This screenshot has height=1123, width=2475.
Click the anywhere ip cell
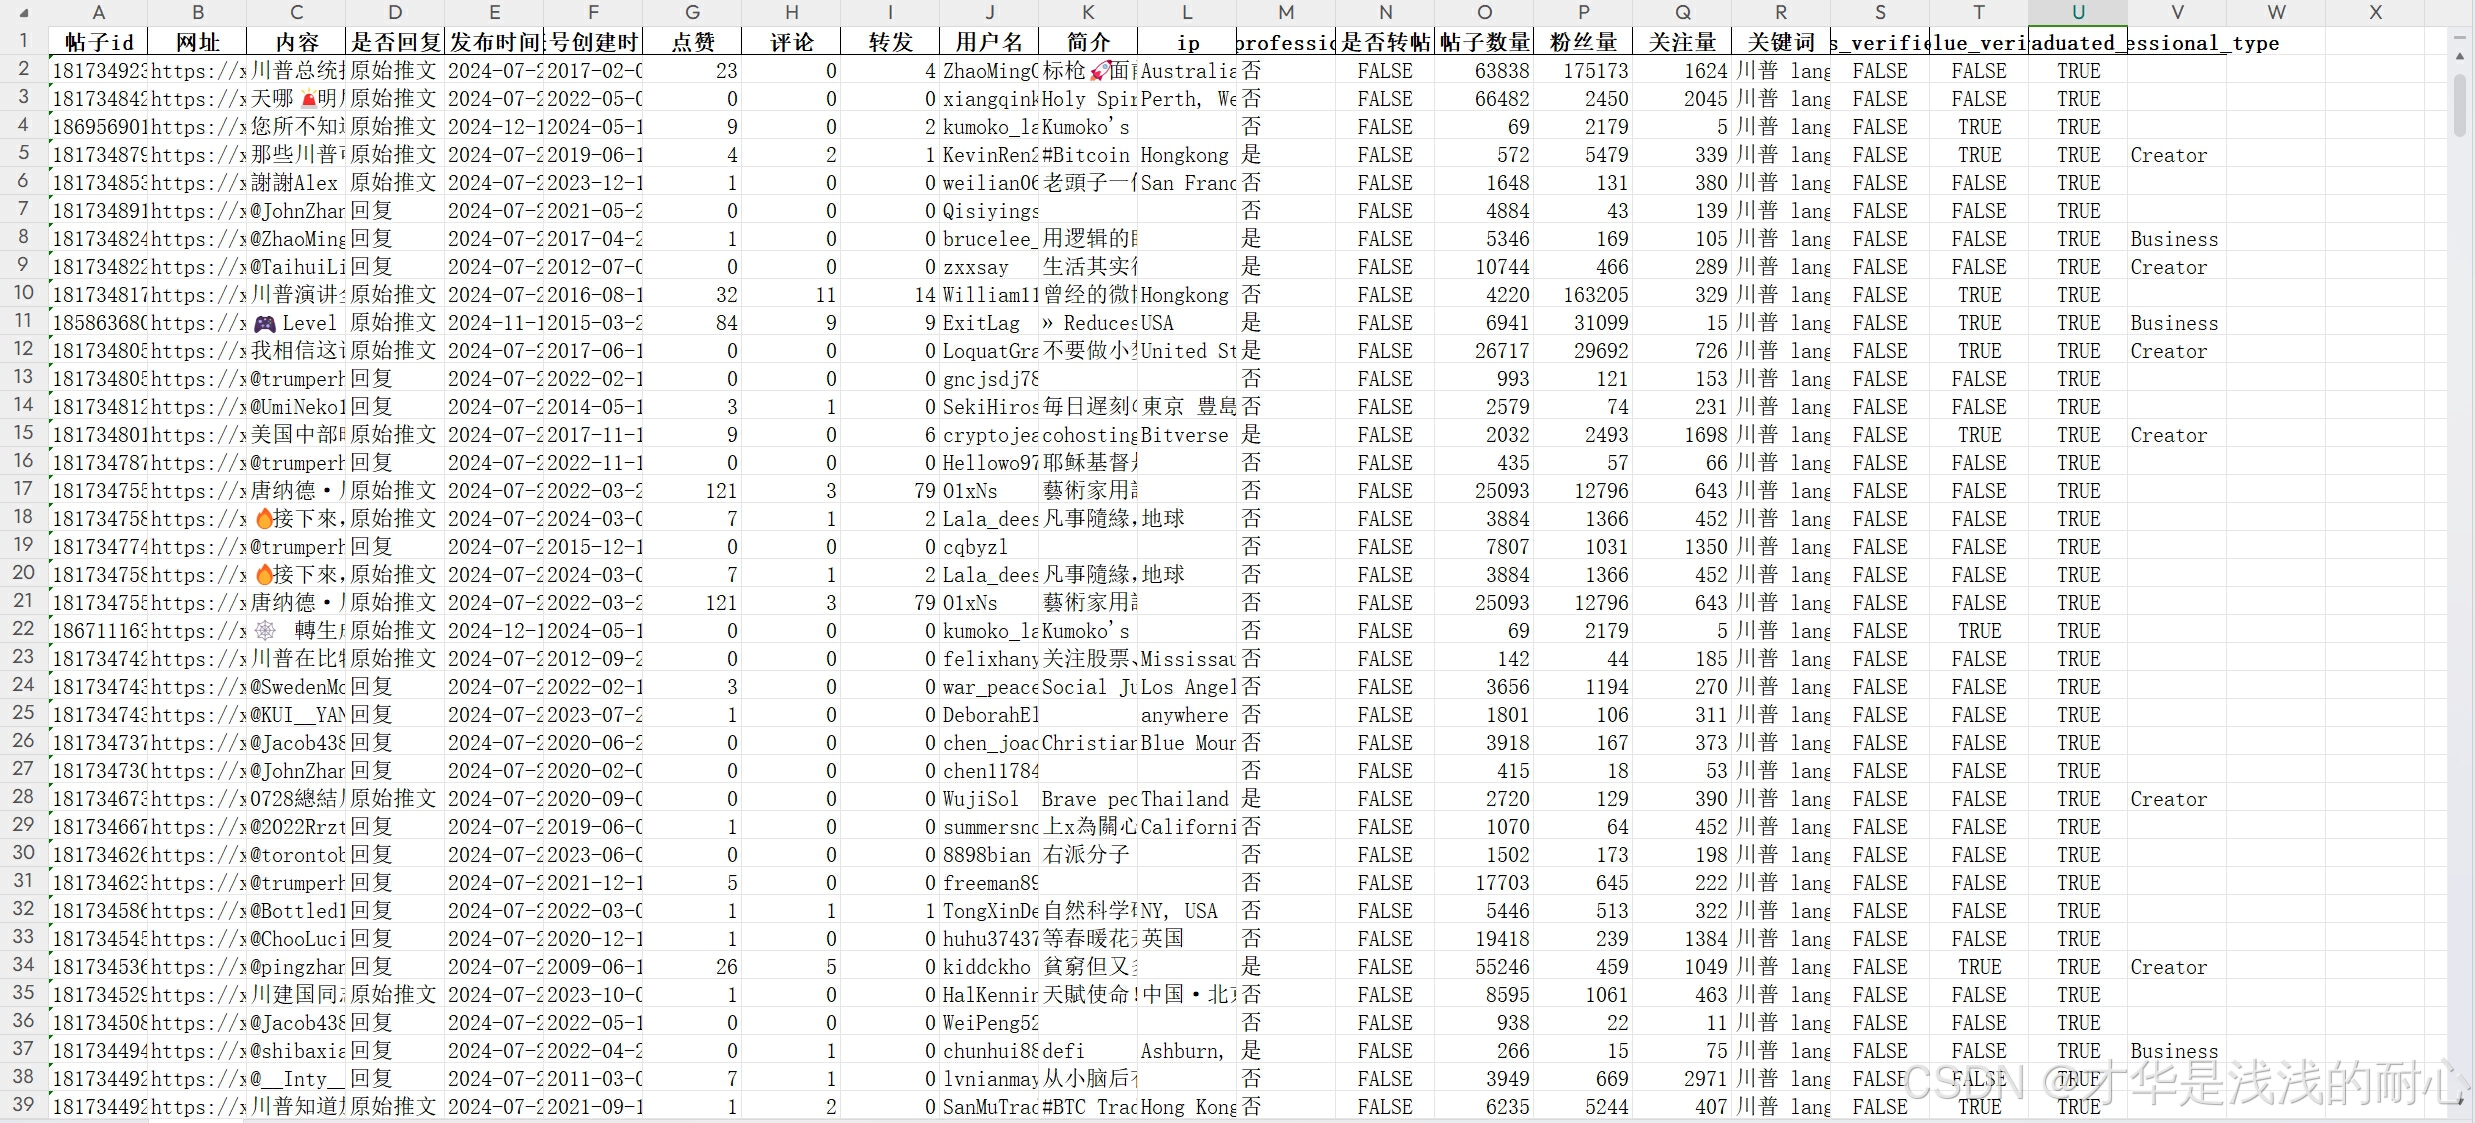point(1186,715)
